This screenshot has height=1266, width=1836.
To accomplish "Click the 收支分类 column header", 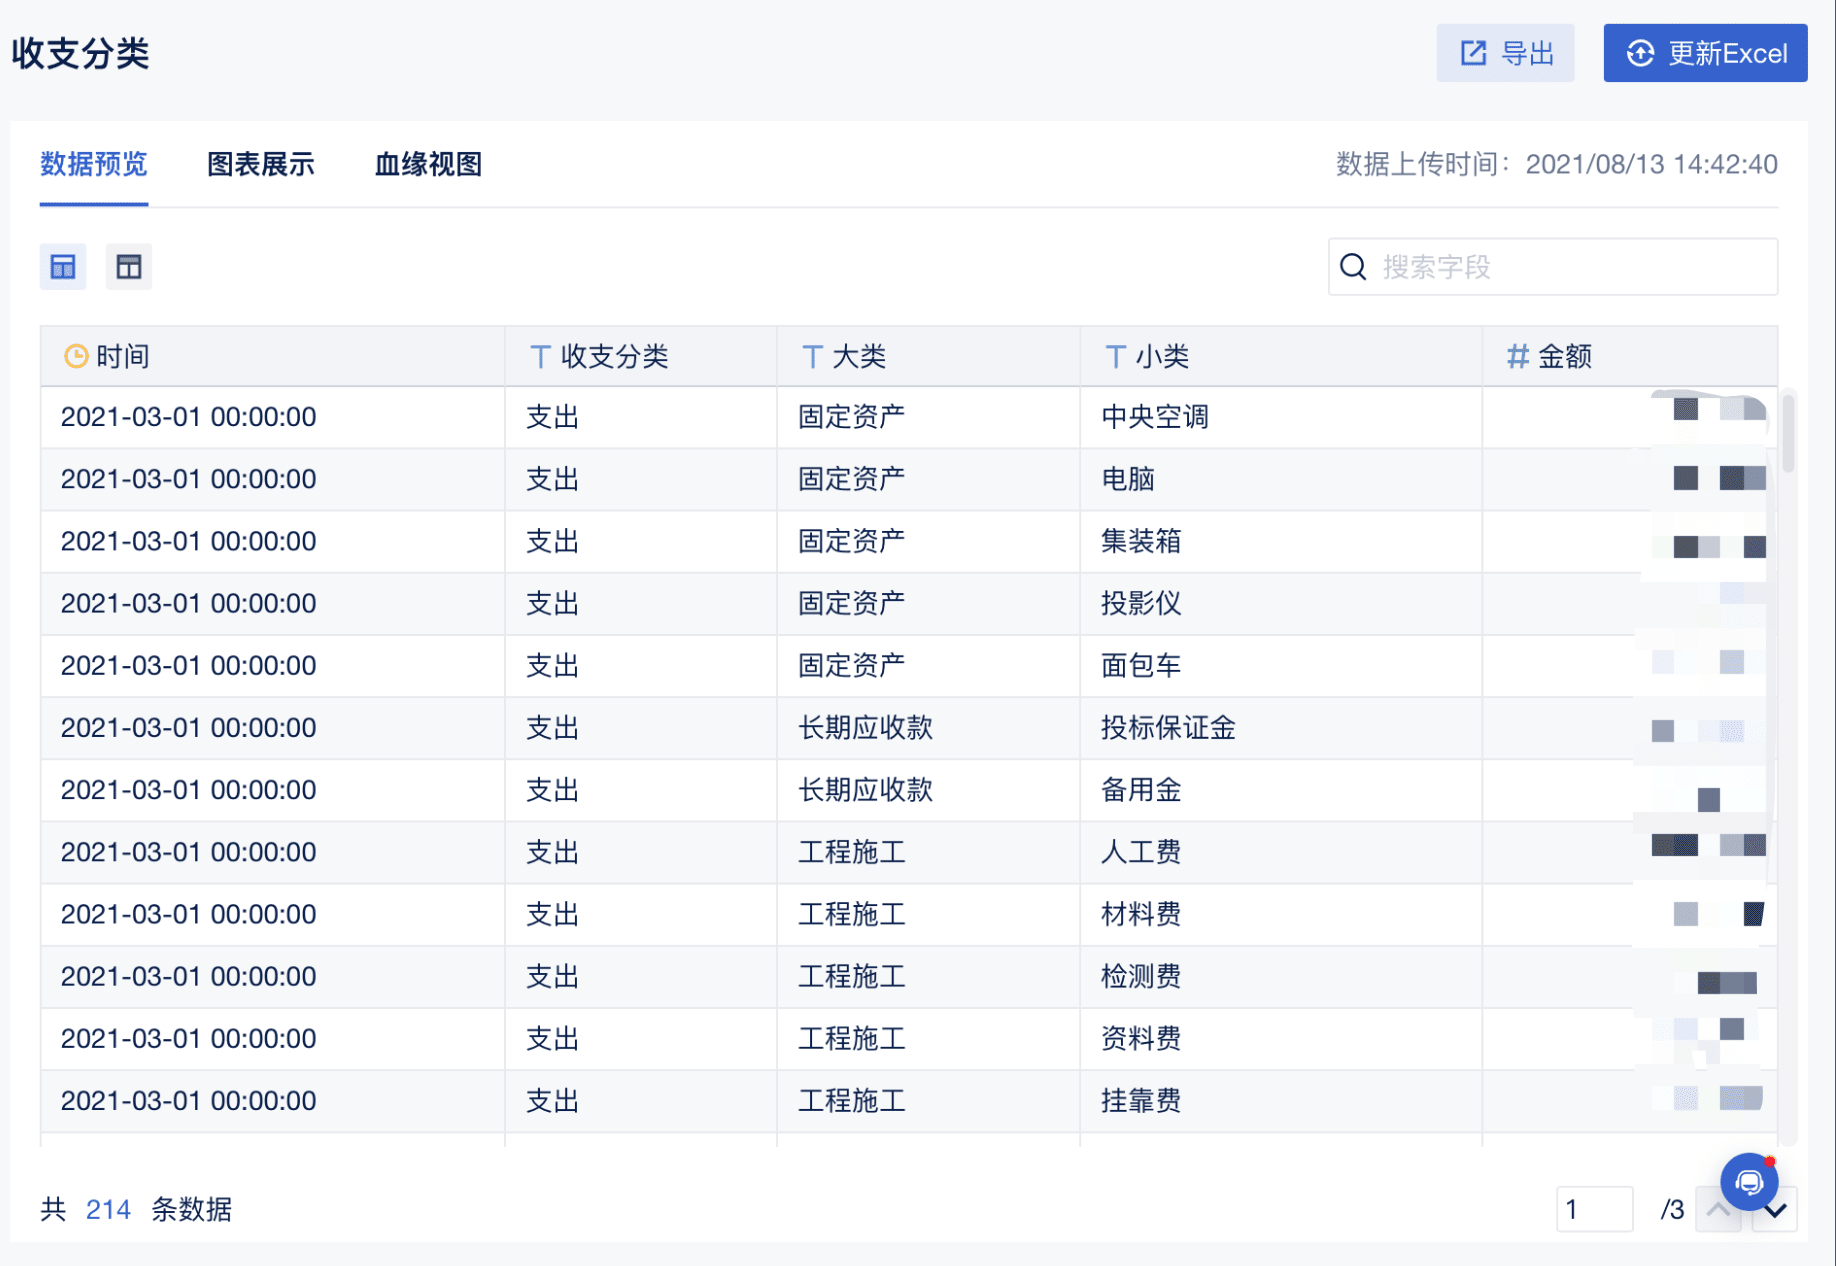I will [641, 356].
